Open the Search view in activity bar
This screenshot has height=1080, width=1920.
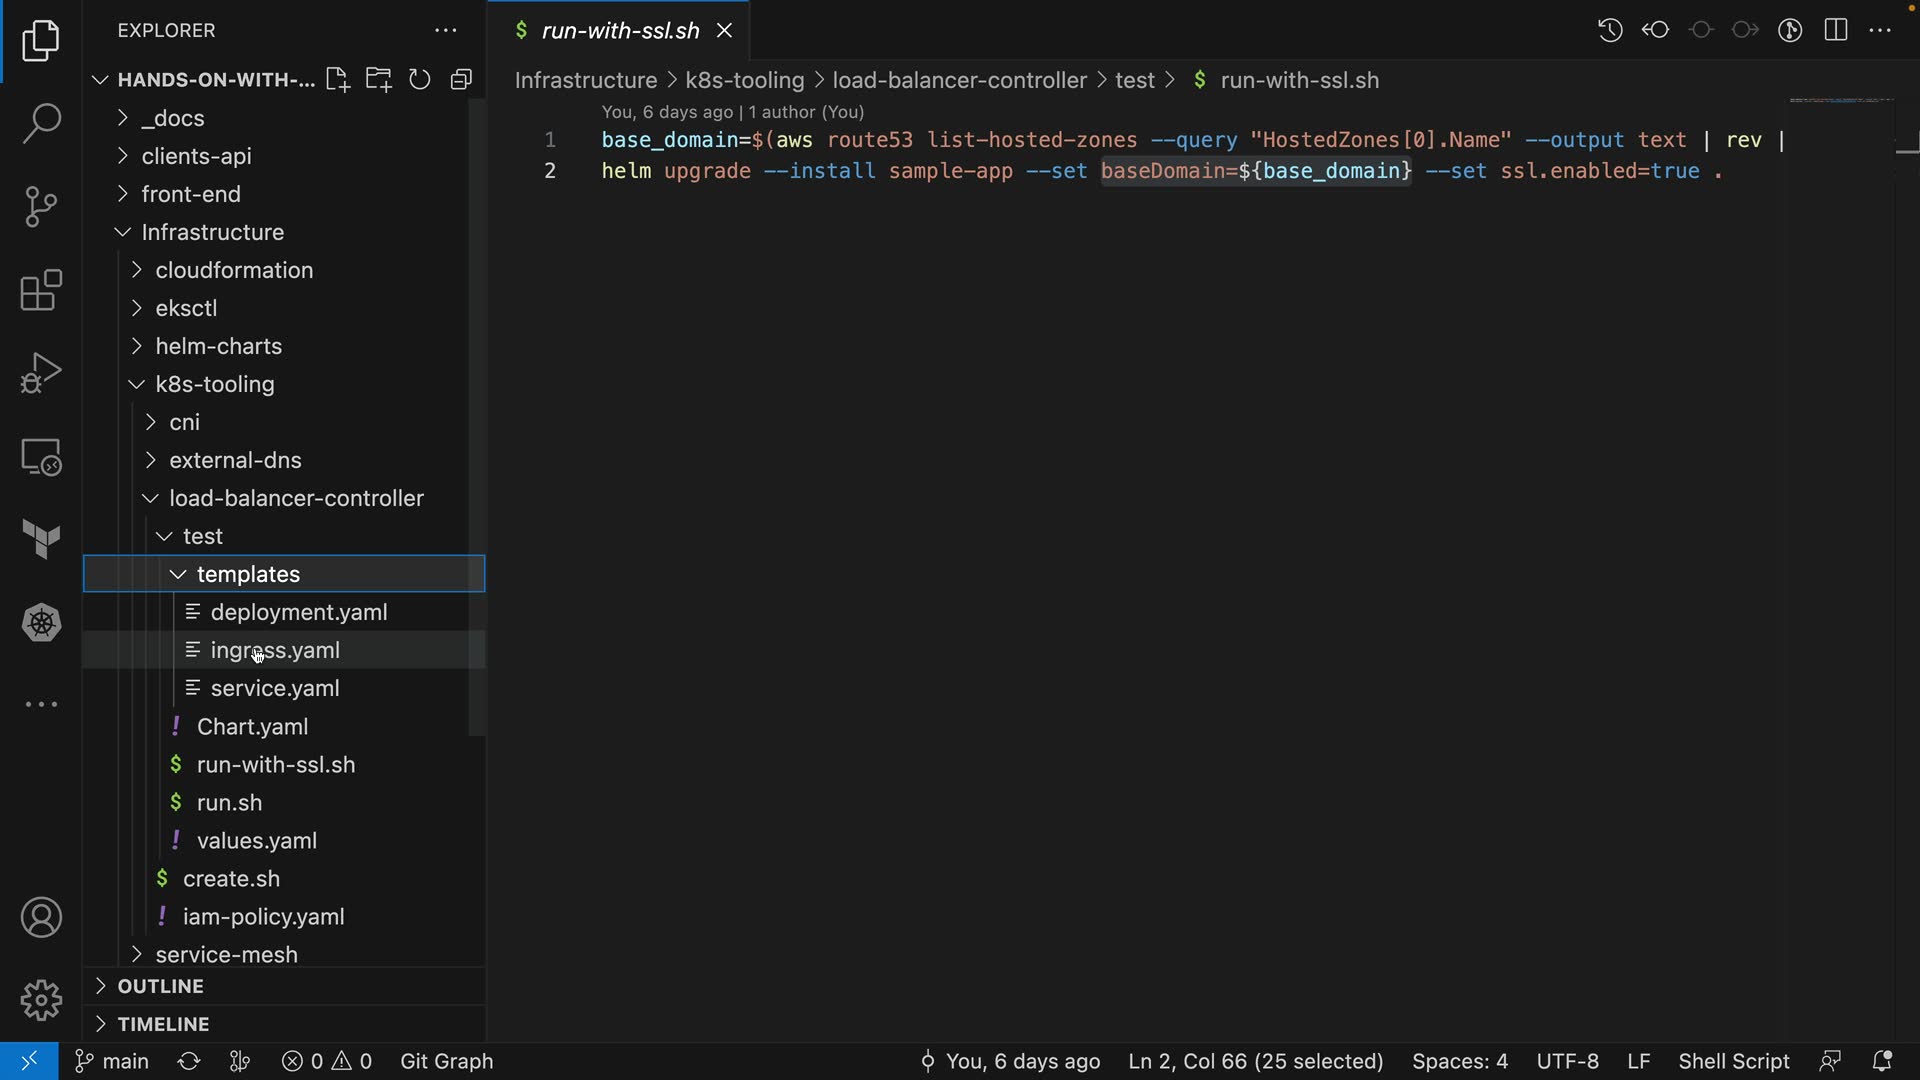[41, 124]
